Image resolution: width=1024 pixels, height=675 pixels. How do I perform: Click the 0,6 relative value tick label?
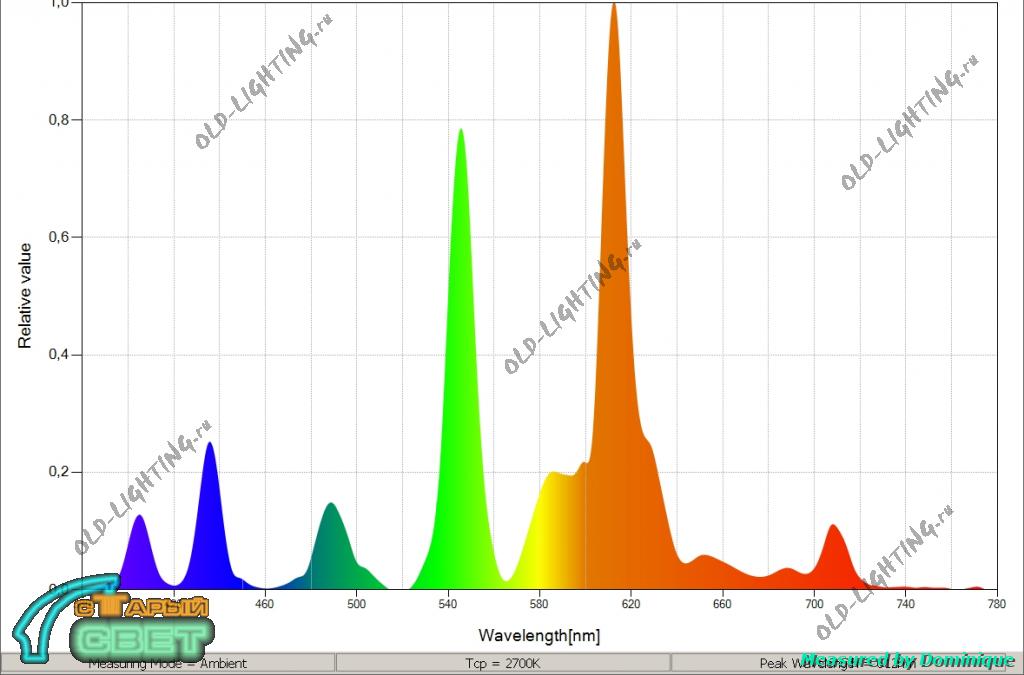point(57,237)
